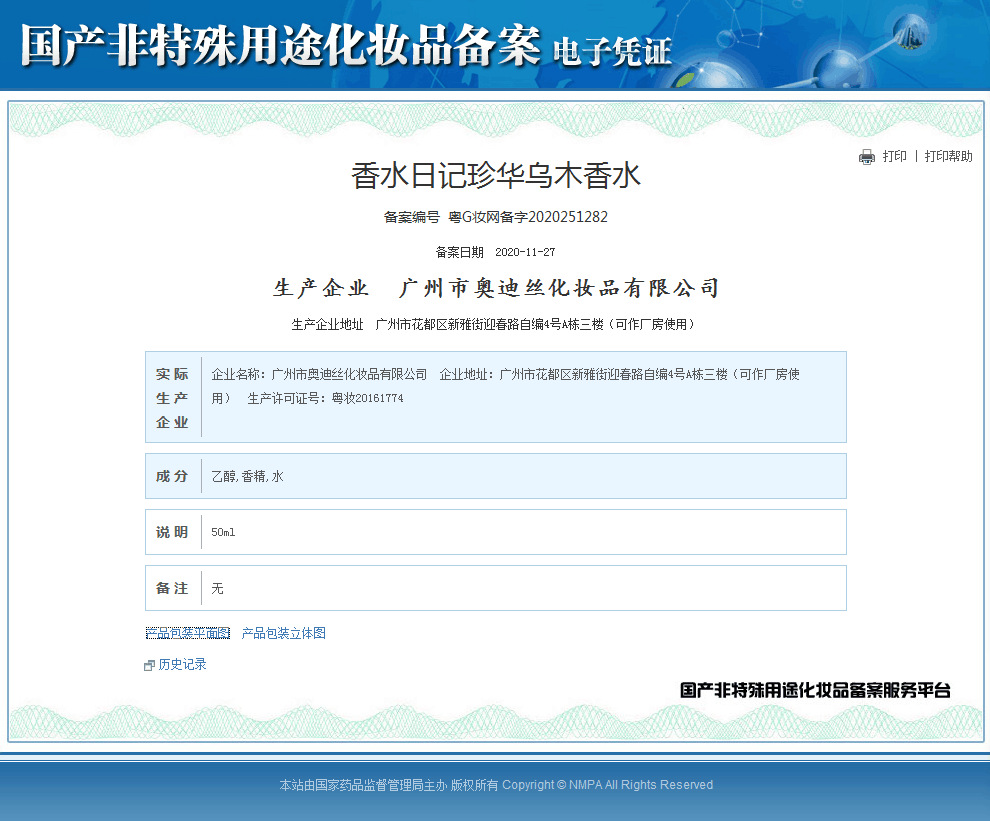Open the 打印帮助 help link
This screenshot has width=990, height=821.
coord(948,156)
